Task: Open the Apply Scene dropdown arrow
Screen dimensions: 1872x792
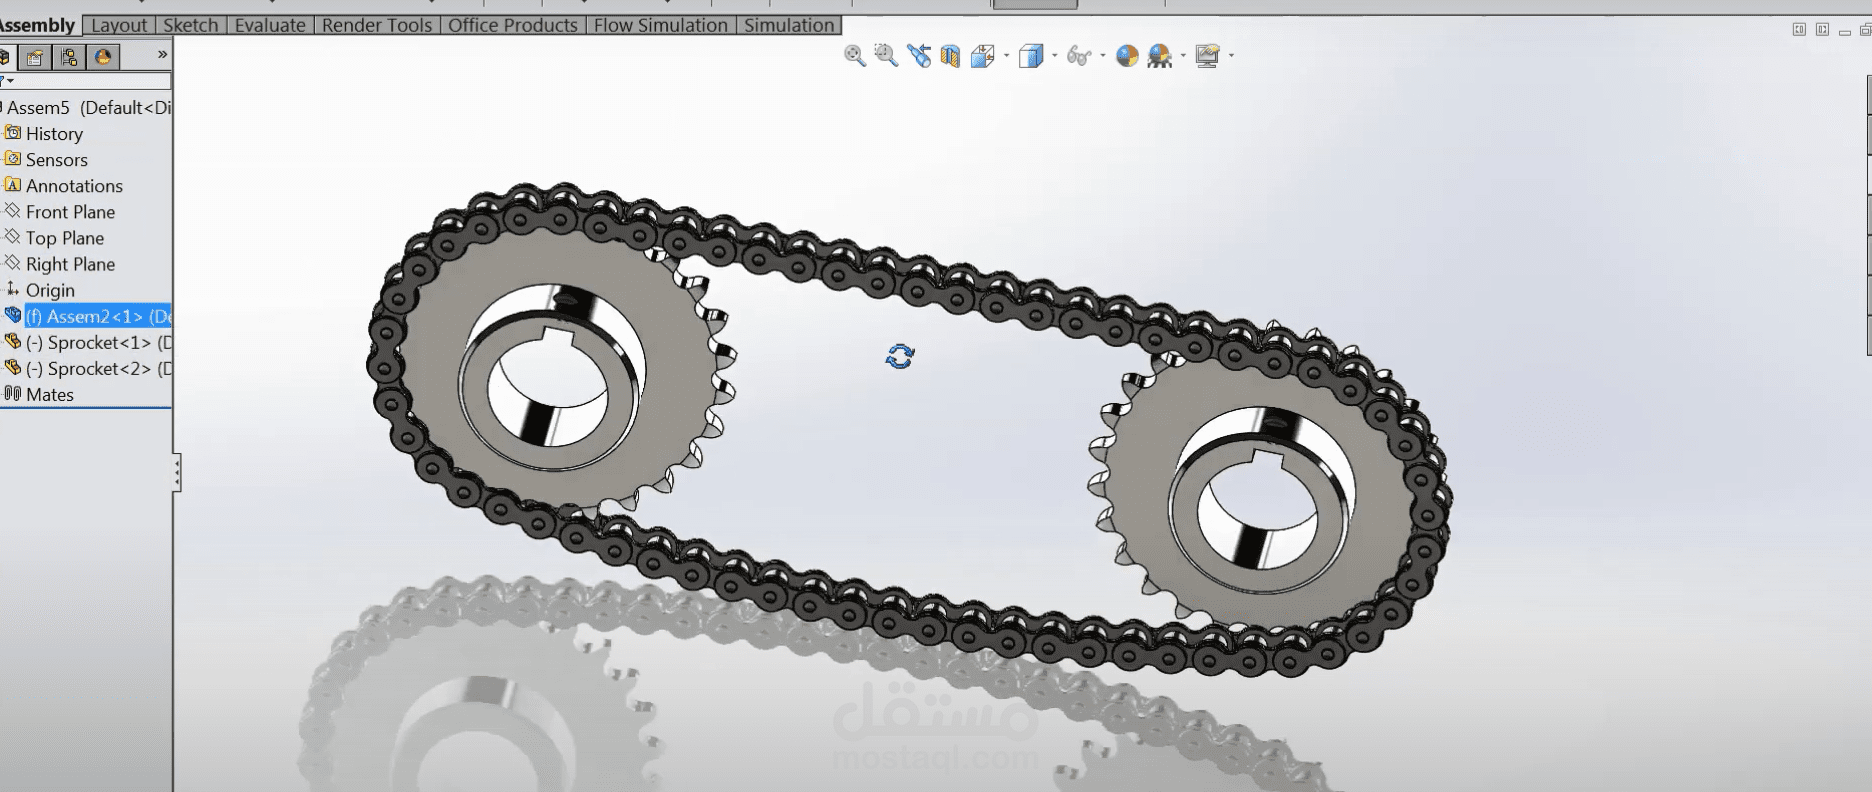Action: (1183, 56)
